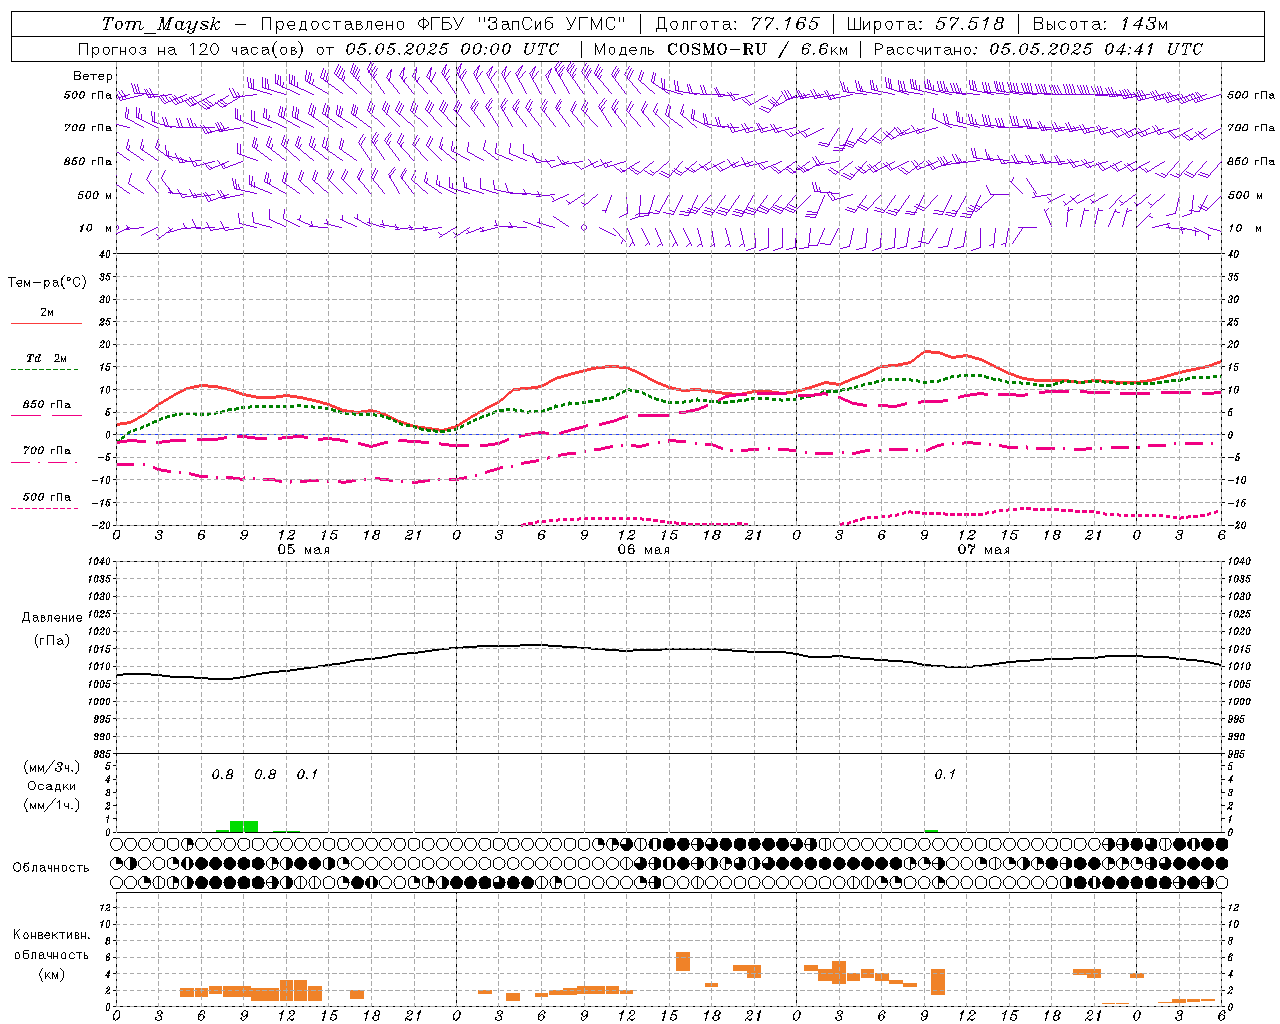Click the "Td 2м" dew point legend entry
The image size is (1280, 1024).
(x=47, y=358)
